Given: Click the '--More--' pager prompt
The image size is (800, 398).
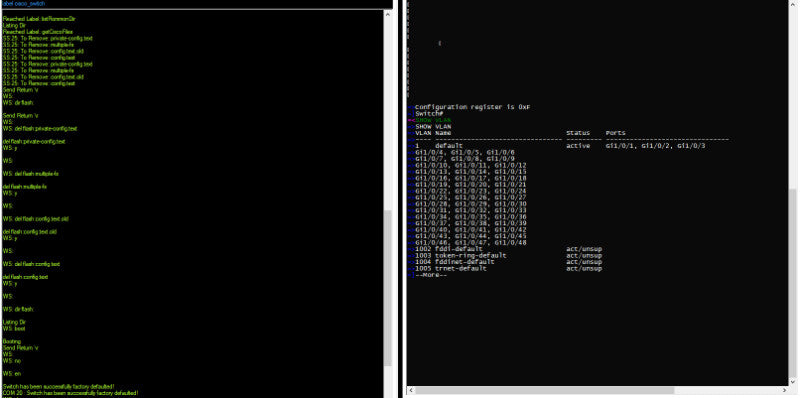Looking at the screenshot, I should tap(431, 275).
